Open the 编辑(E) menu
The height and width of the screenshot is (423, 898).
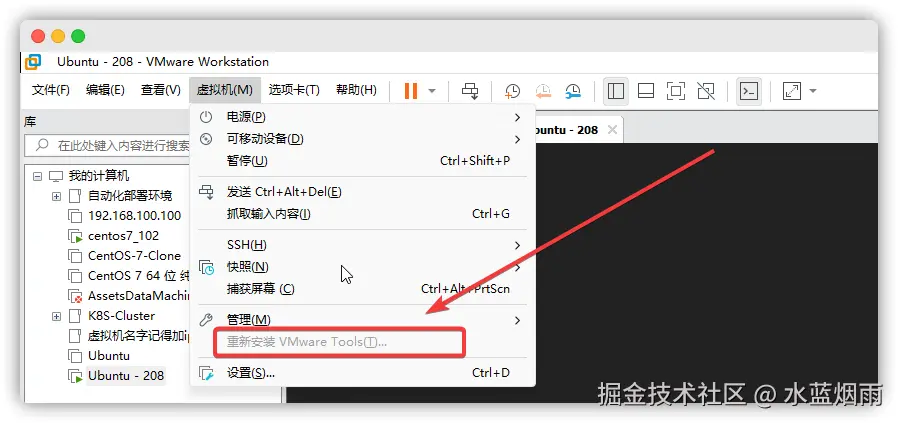click(105, 90)
